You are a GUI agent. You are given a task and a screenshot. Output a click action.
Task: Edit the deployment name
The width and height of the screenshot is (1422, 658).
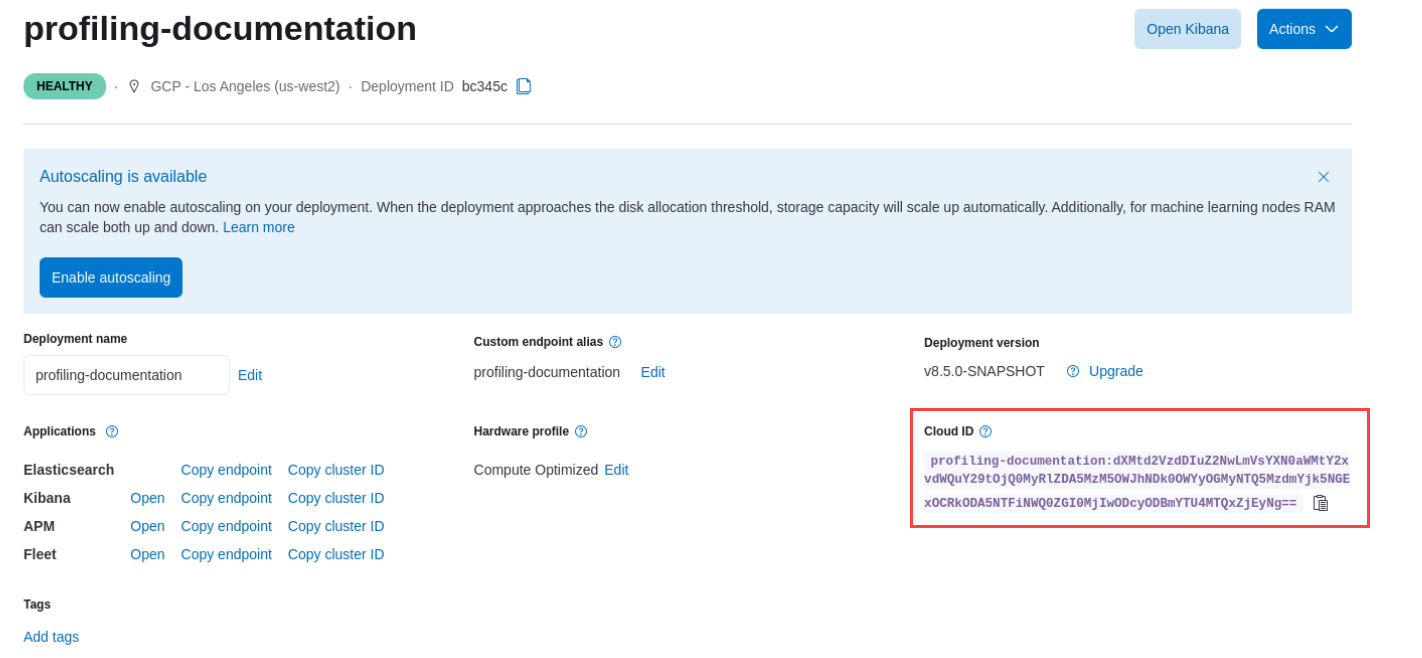pyautogui.click(x=249, y=374)
